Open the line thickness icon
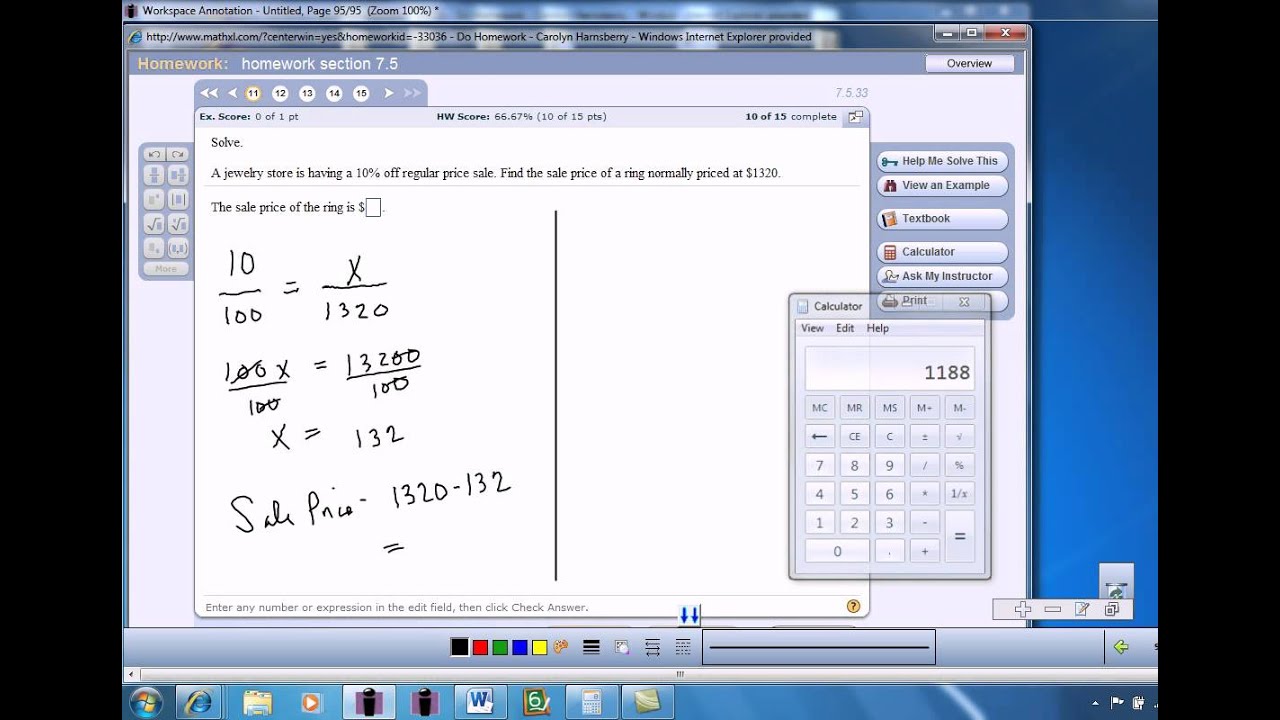The width and height of the screenshot is (1280, 720). tap(591, 647)
